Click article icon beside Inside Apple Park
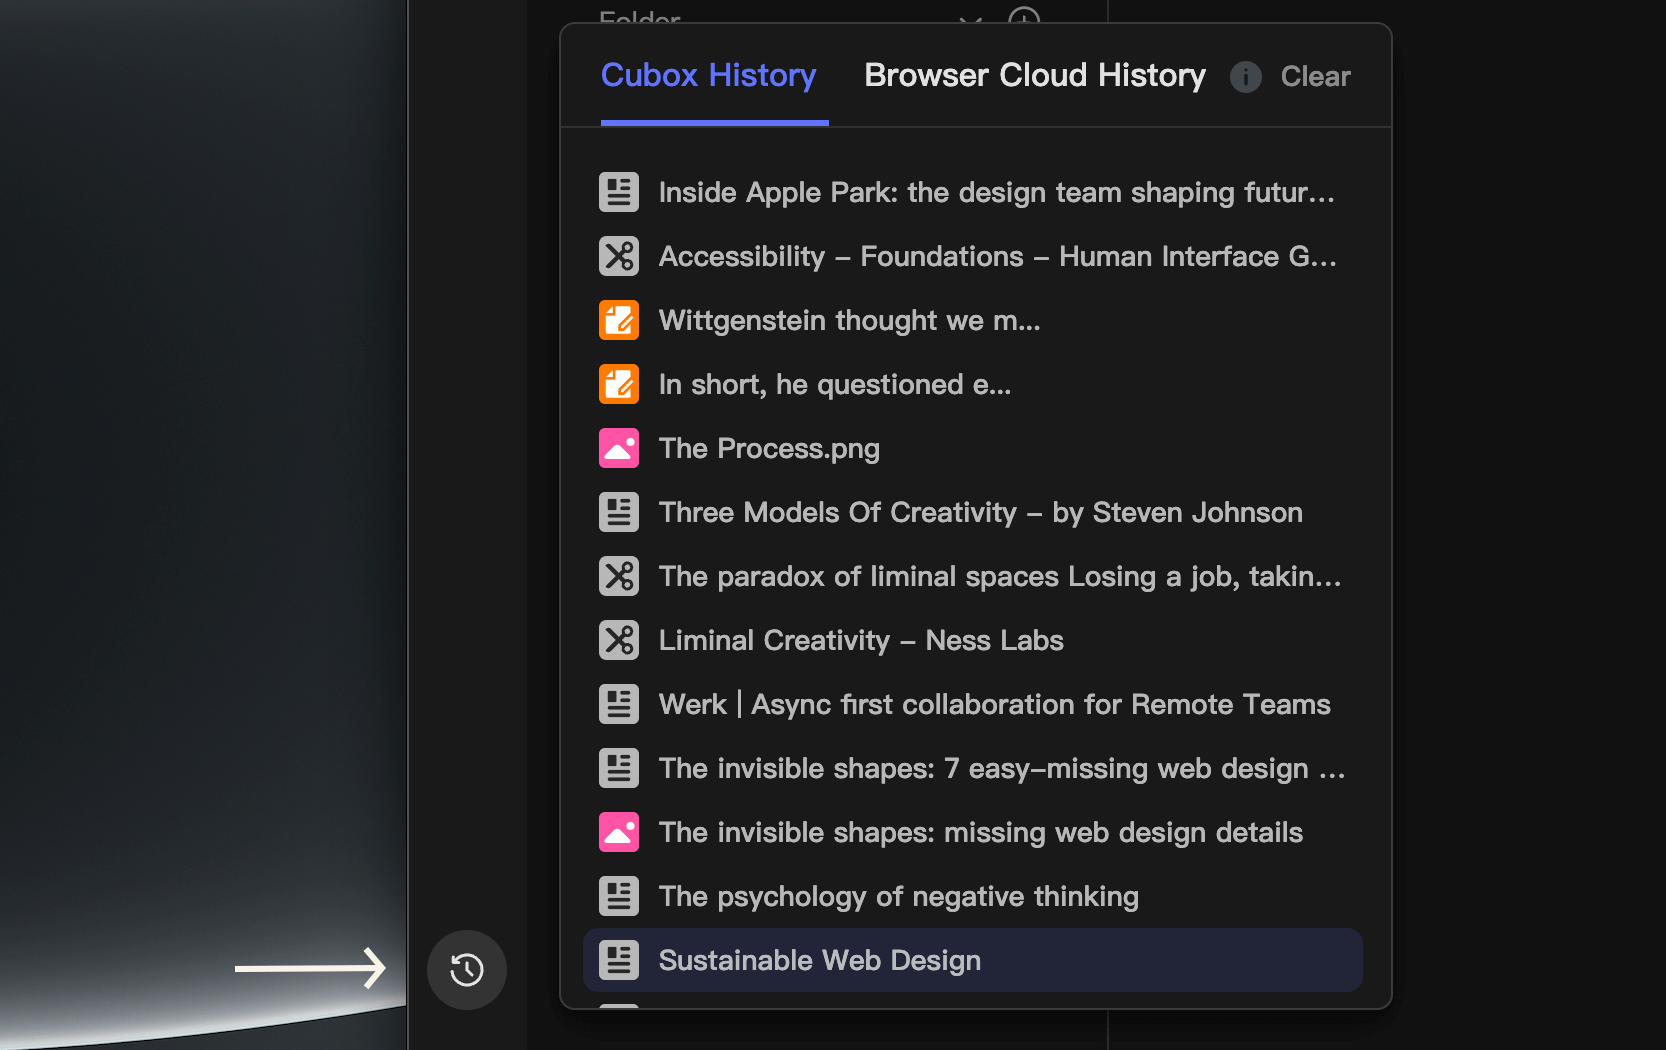The image size is (1666, 1050). (619, 192)
